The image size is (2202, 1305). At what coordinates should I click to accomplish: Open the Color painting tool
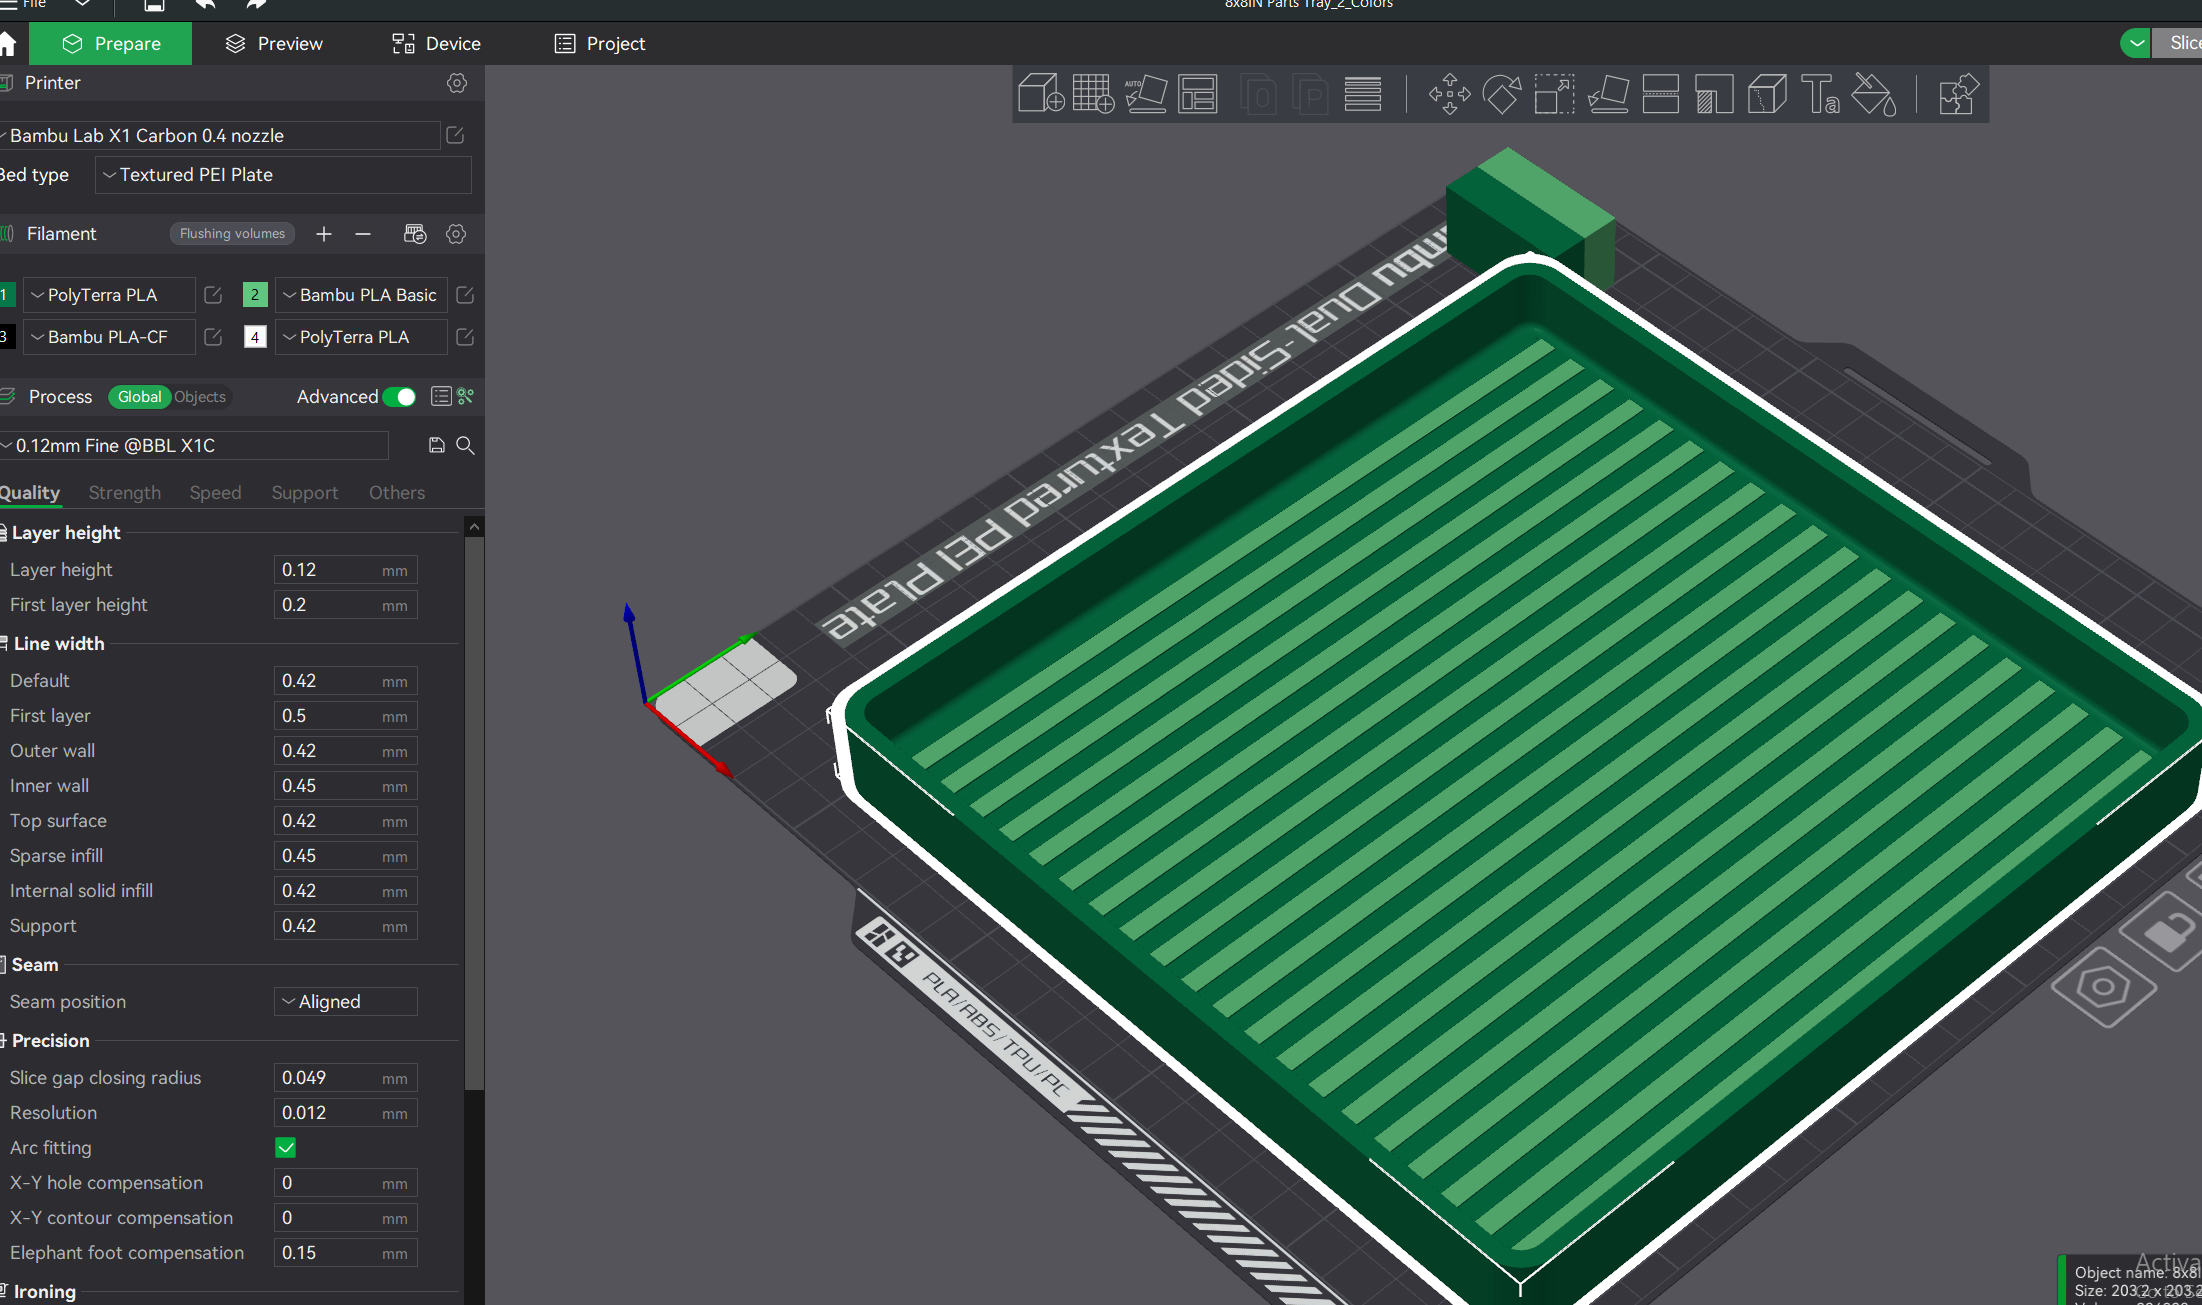click(x=1873, y=94)
